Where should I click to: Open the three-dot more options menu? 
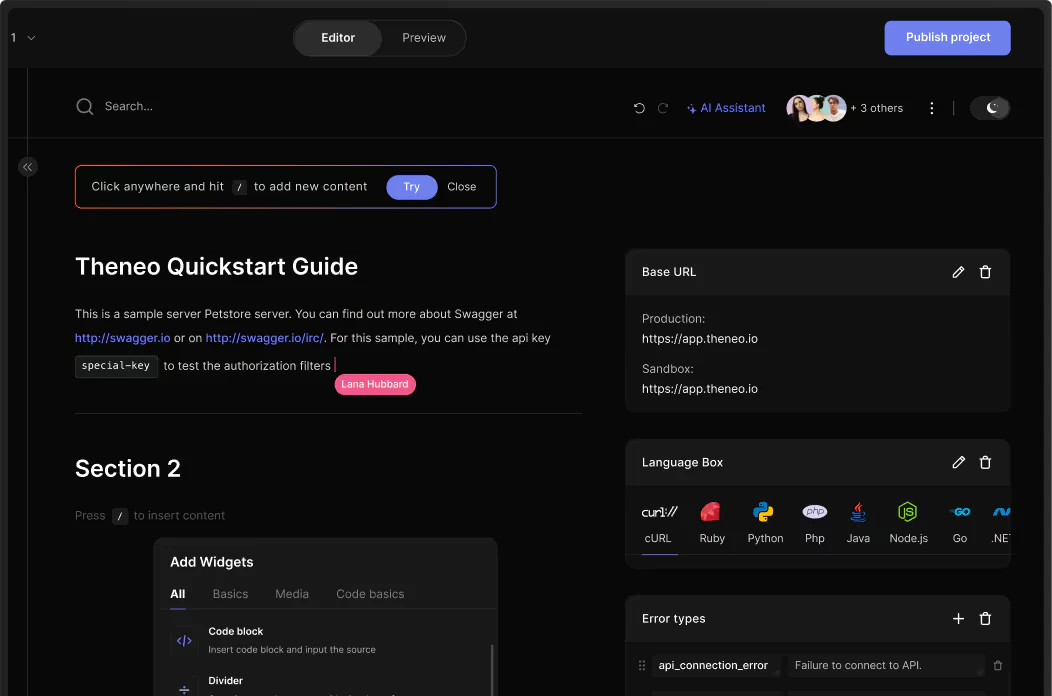coord(932,108)
